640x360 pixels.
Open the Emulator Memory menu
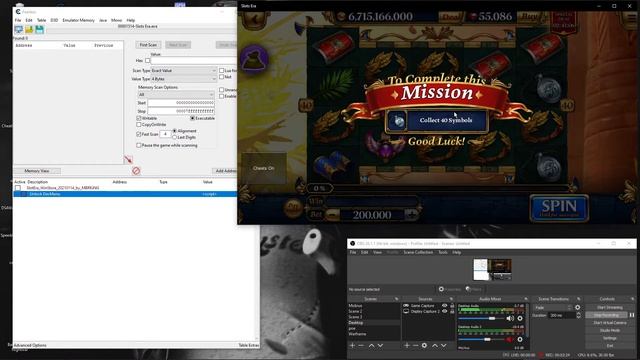click(78, 20)
